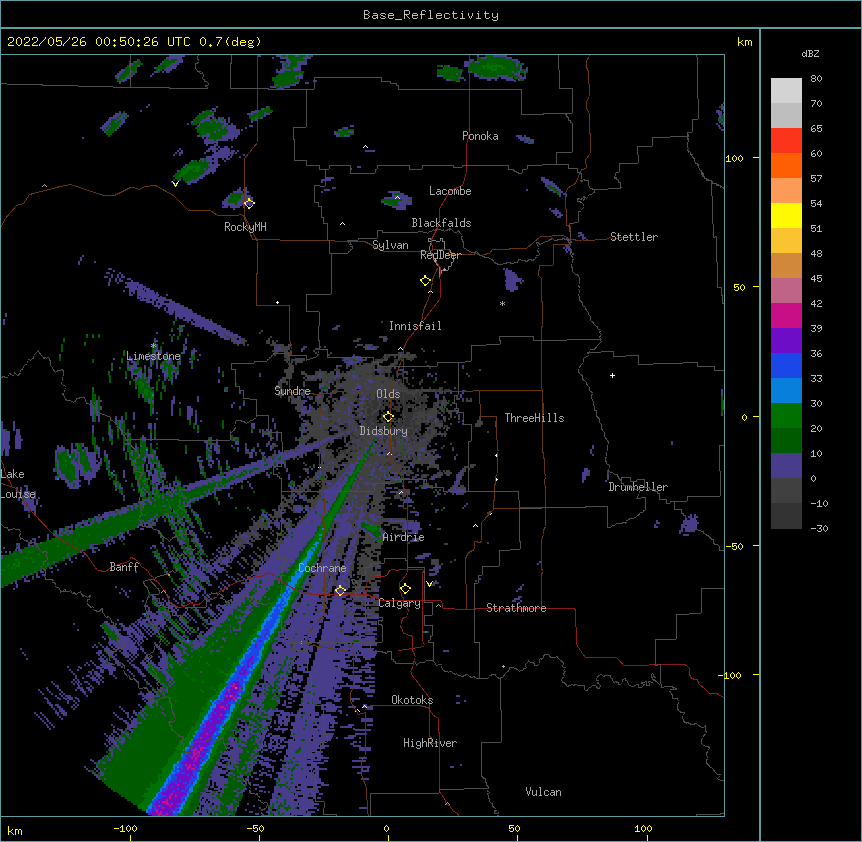Screen dimensions: 862x842
Task: Click the Sundre label
Action: tap(292, 391)
